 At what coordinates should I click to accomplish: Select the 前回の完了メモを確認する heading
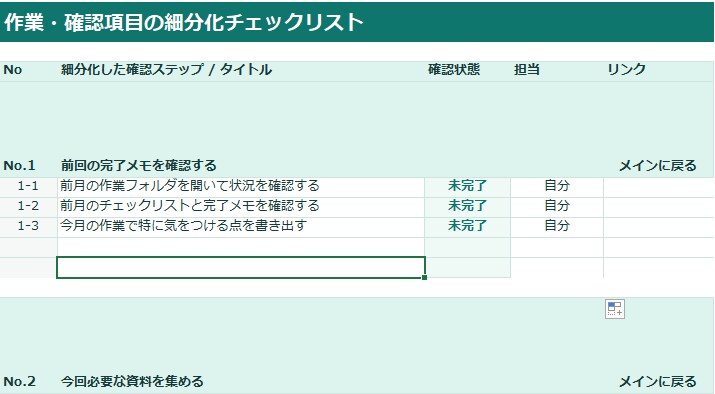[x=139, y=166]
